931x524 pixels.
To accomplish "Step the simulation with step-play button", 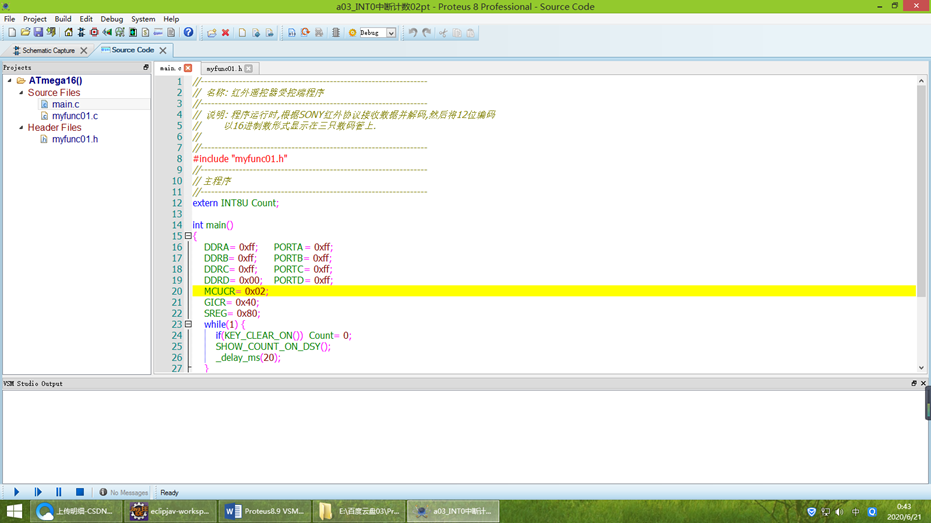I will point(38,492).
